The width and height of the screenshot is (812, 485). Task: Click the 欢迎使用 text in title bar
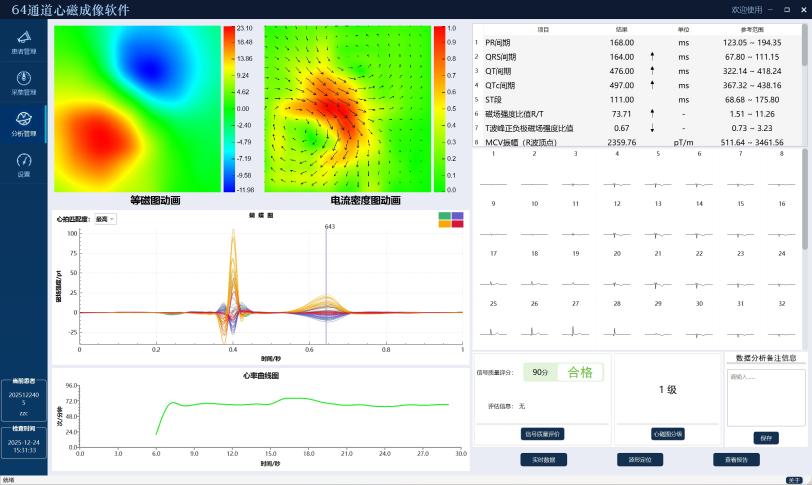(x=746, y=10)
